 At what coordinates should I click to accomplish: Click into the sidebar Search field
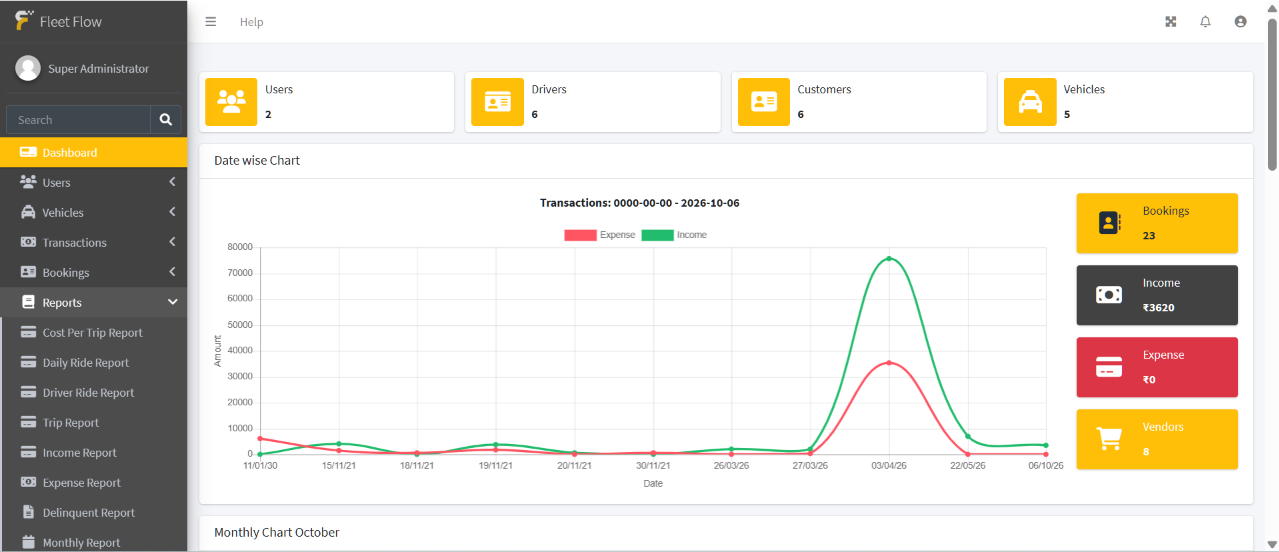[x=79, y=120]
